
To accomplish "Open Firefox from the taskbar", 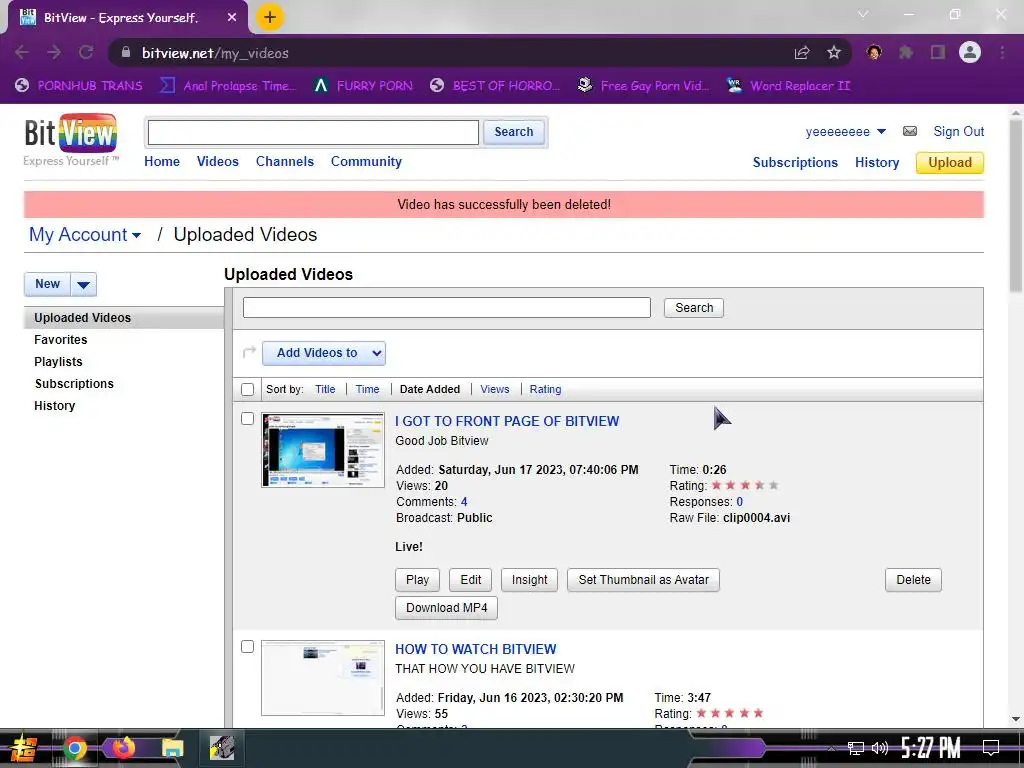I will [x=123, y=748].
